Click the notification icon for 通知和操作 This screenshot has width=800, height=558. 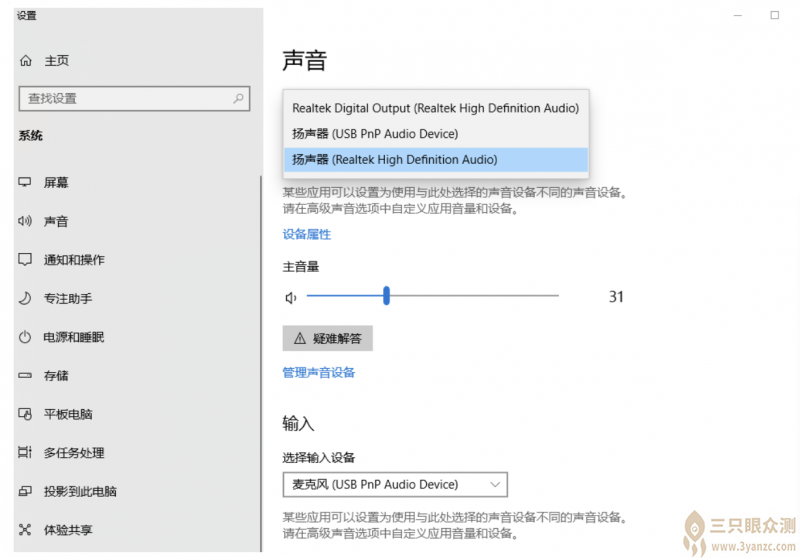25,260
